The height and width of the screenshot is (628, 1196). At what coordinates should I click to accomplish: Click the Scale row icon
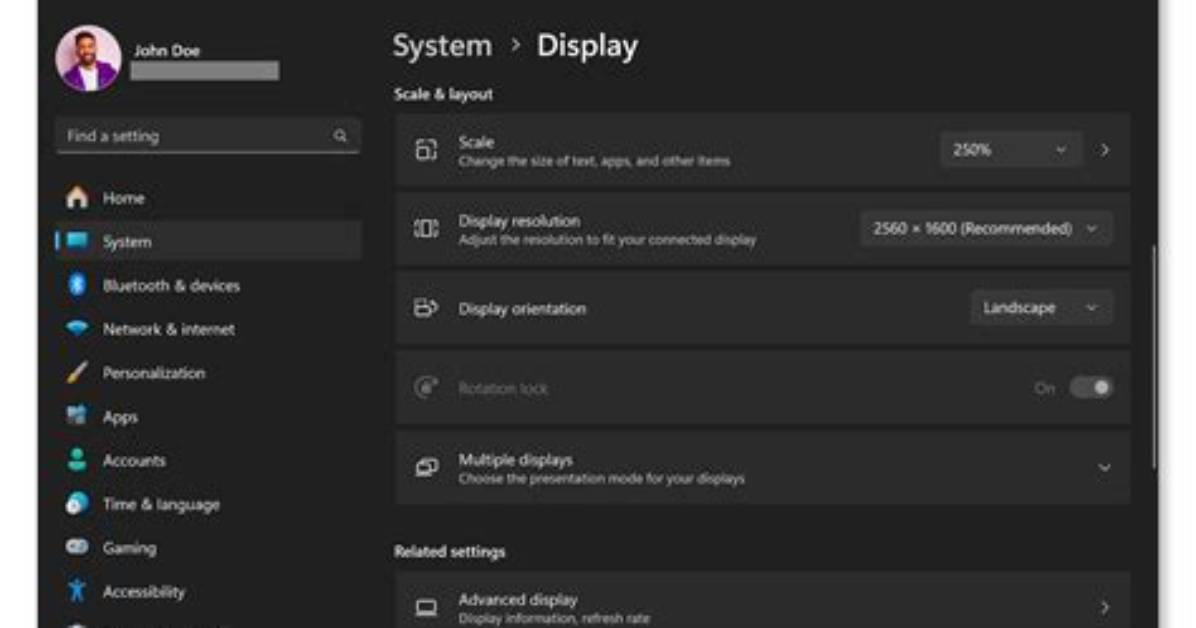426,150
